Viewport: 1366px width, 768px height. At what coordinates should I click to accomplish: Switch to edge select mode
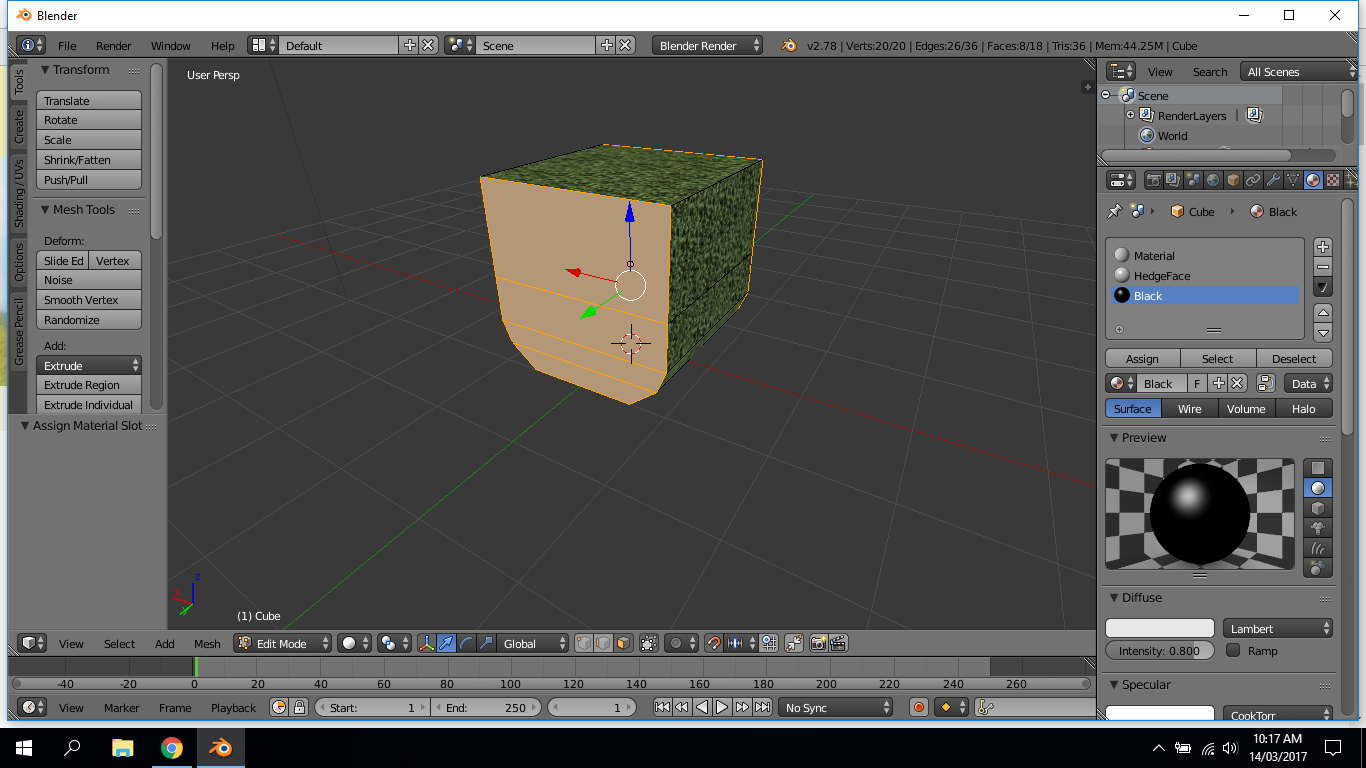pos(603,643)
